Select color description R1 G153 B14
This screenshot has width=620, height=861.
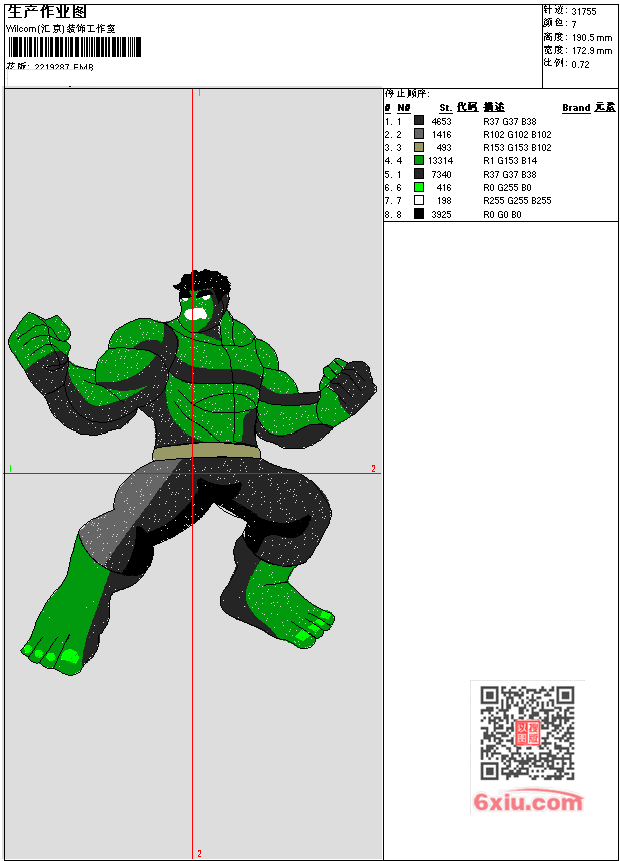pos(510,161)
